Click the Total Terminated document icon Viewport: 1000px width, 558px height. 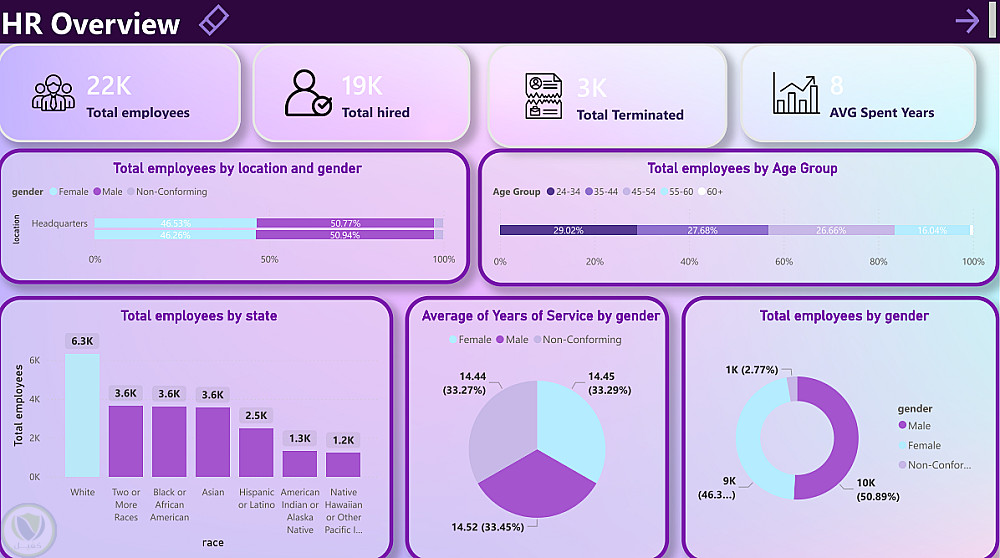(544, 96)
